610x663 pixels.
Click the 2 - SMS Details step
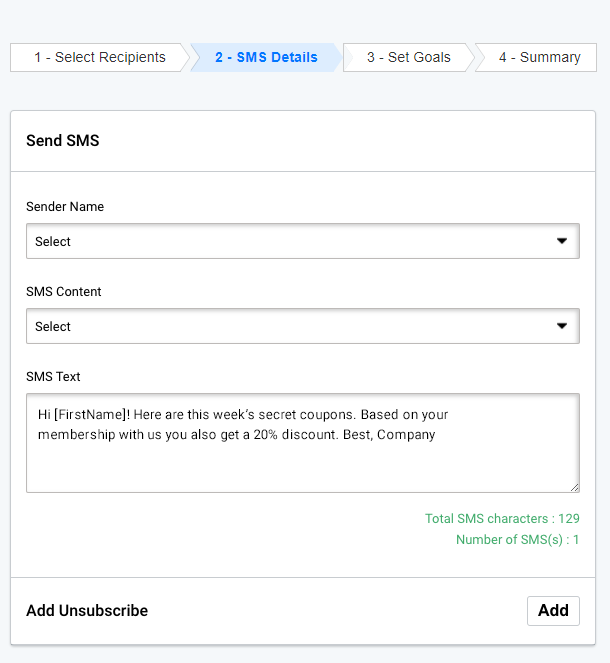pyautogui.click(x=266, y=58)
